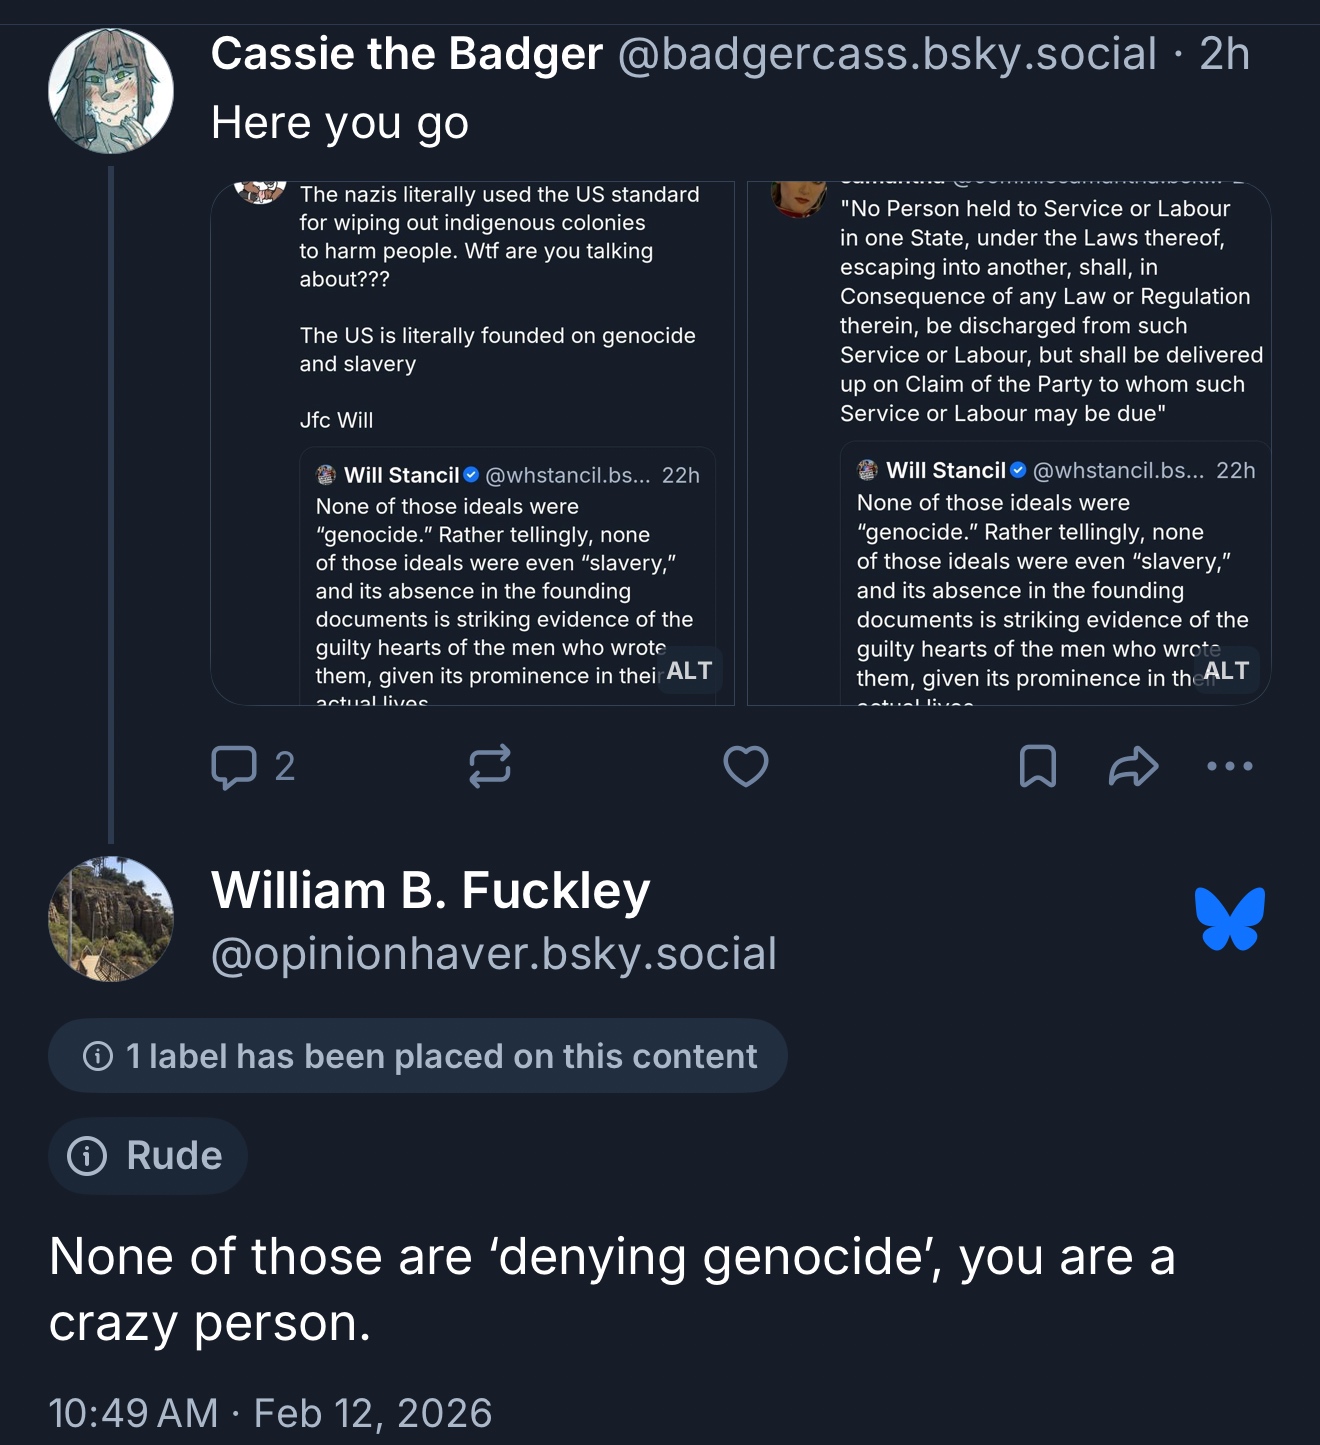Open William B. Fuckley's profile picture

point(111,919)
